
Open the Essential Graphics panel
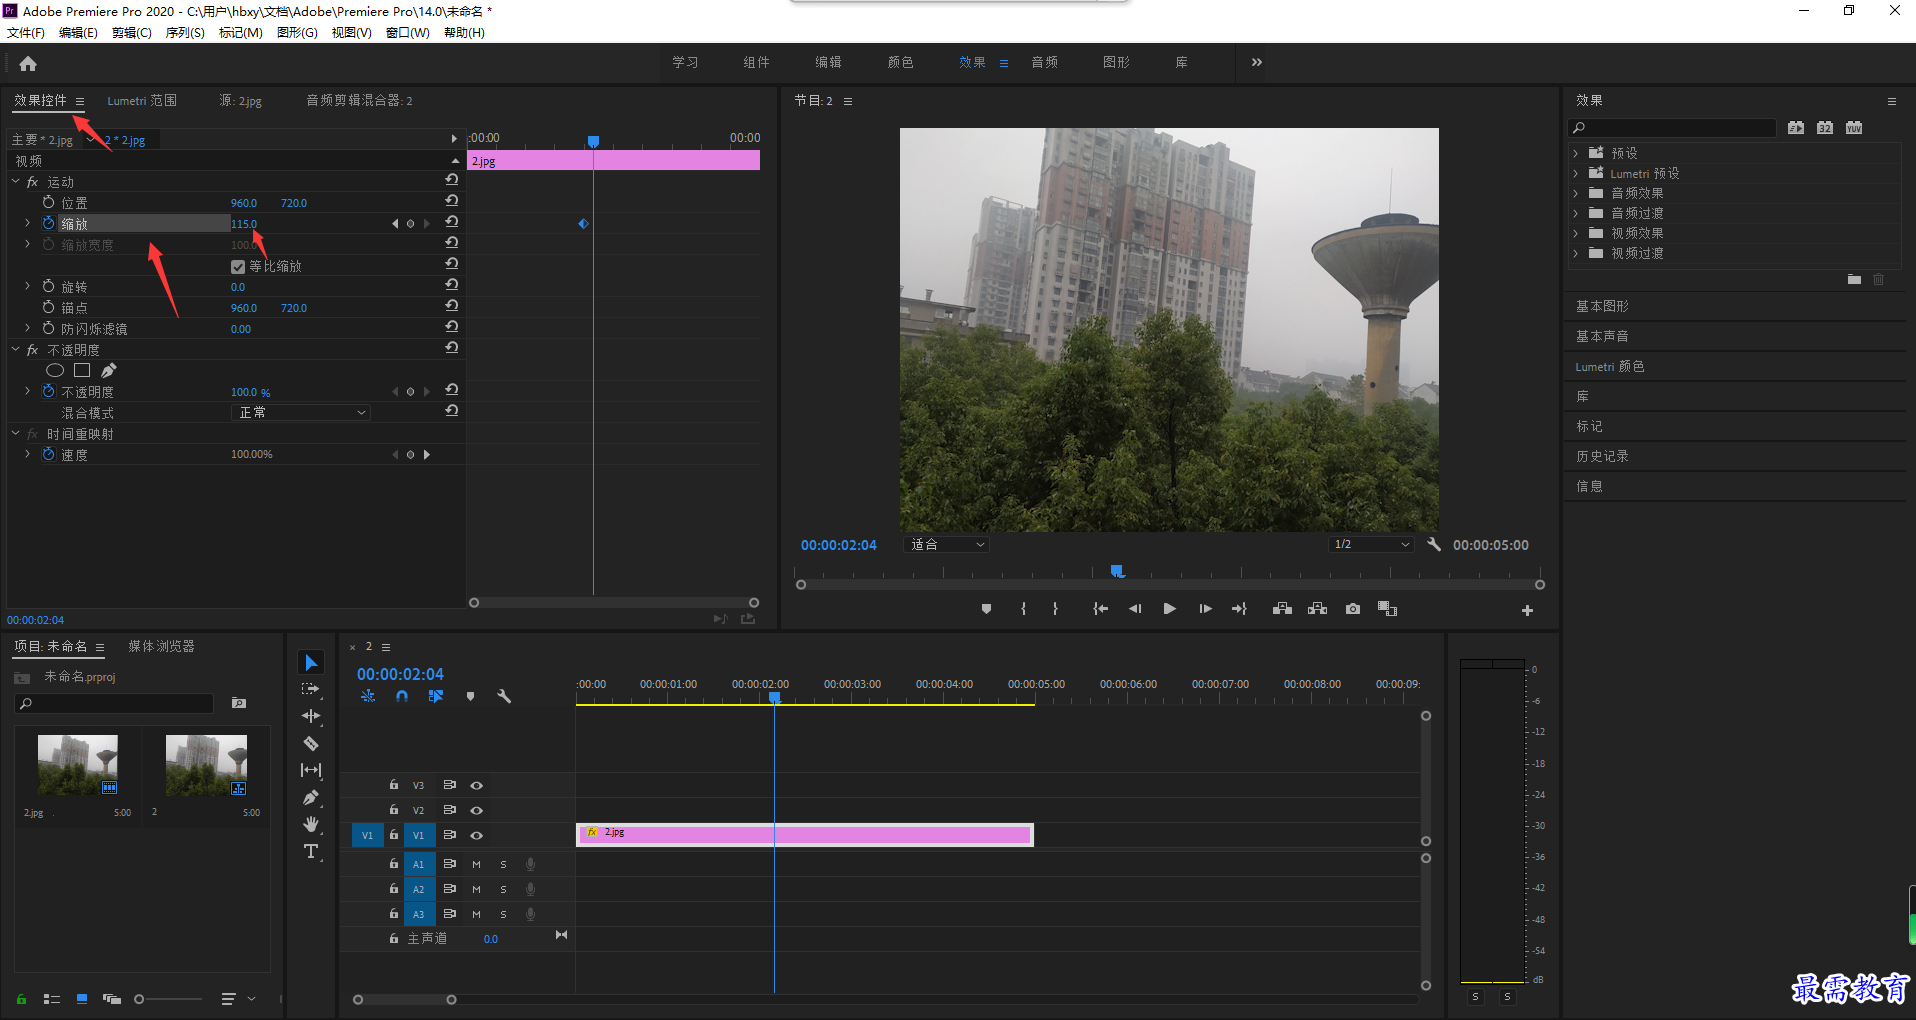pos(1602,306)
